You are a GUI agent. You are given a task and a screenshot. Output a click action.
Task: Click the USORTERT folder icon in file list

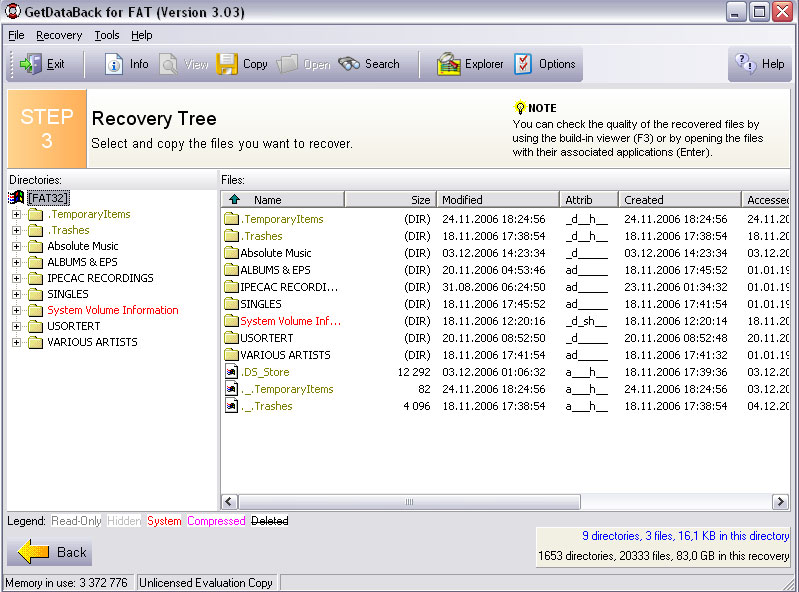pos(231,338)
